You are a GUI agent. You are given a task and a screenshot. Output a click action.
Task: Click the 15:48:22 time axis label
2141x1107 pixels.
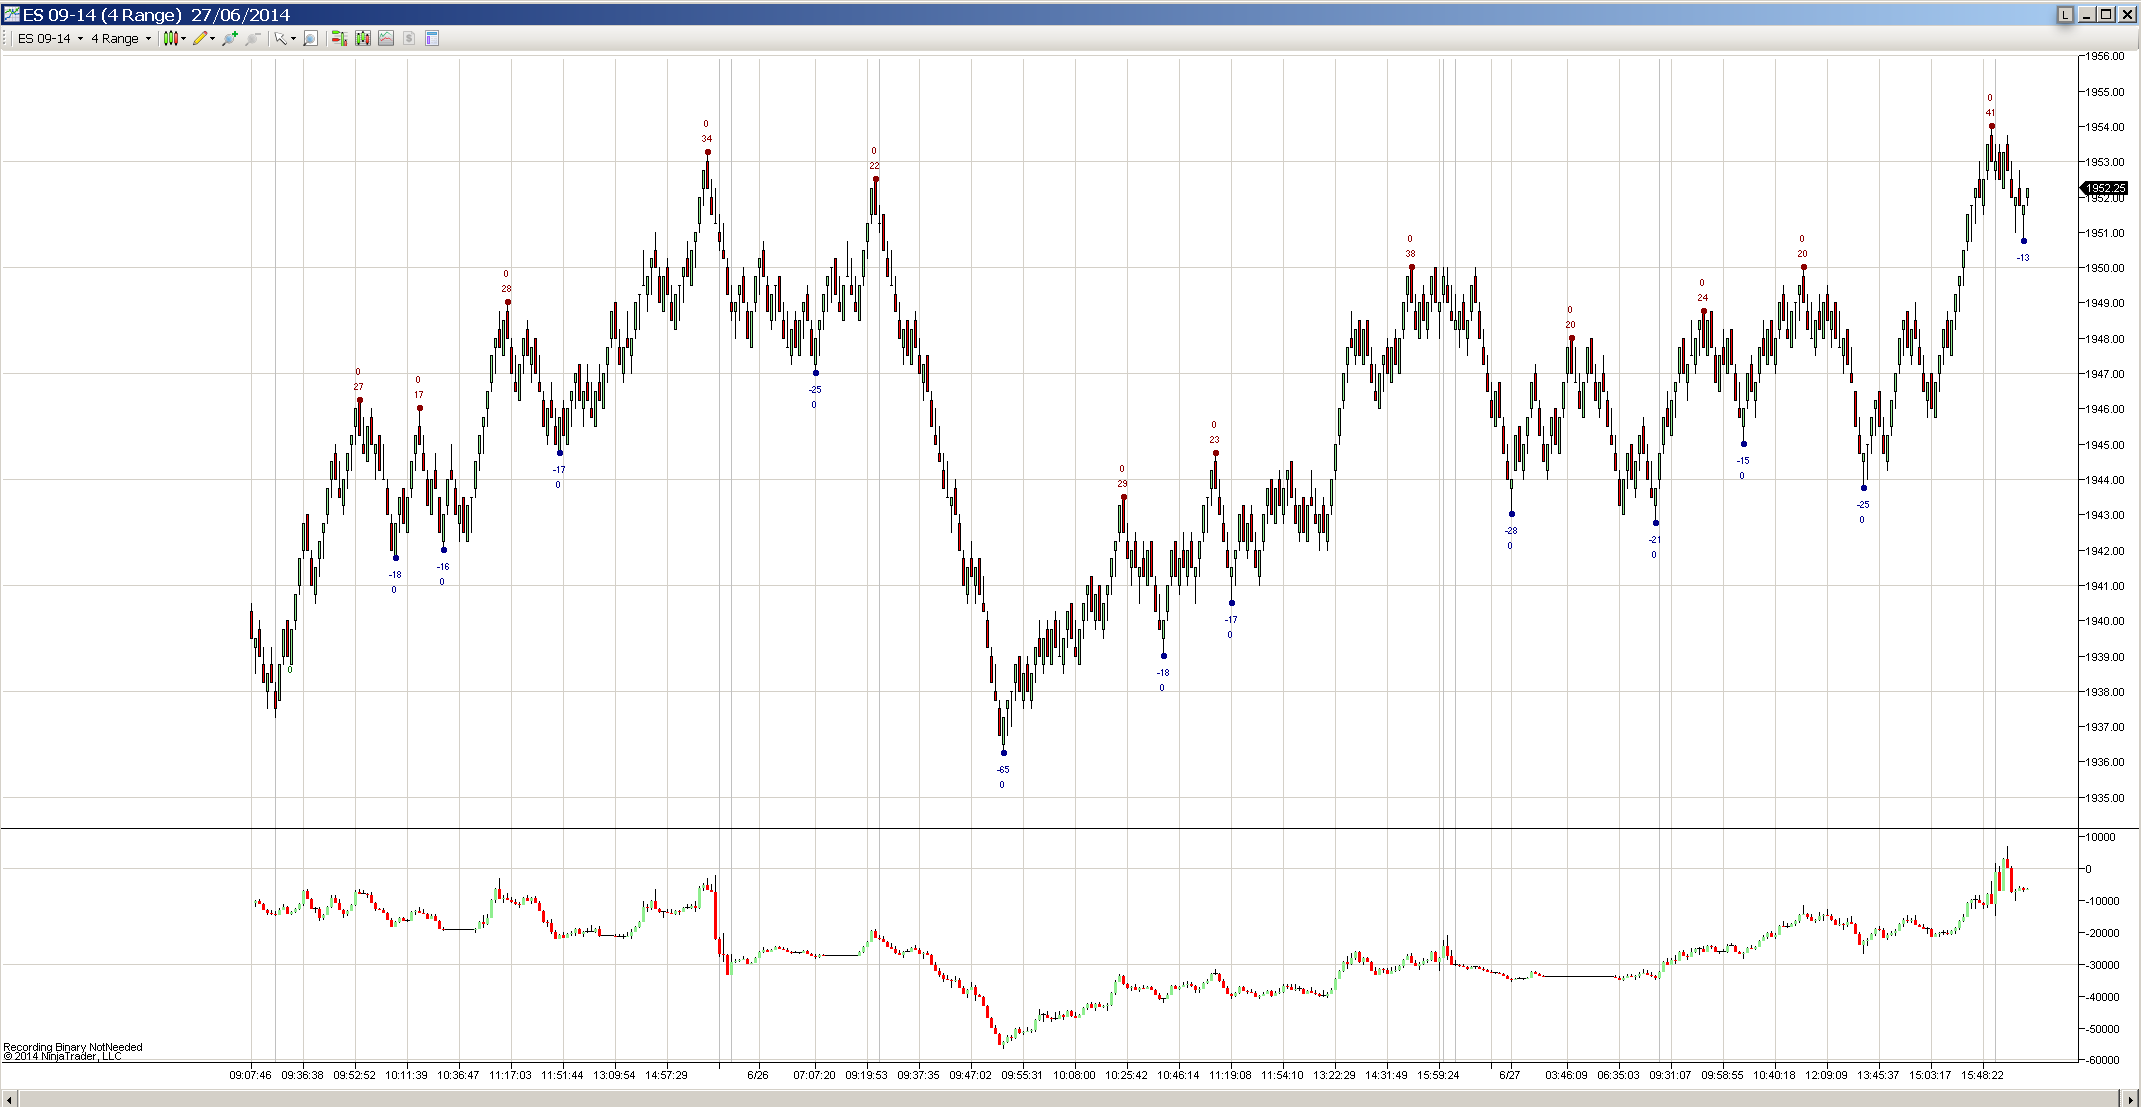click(1982, 1076)
